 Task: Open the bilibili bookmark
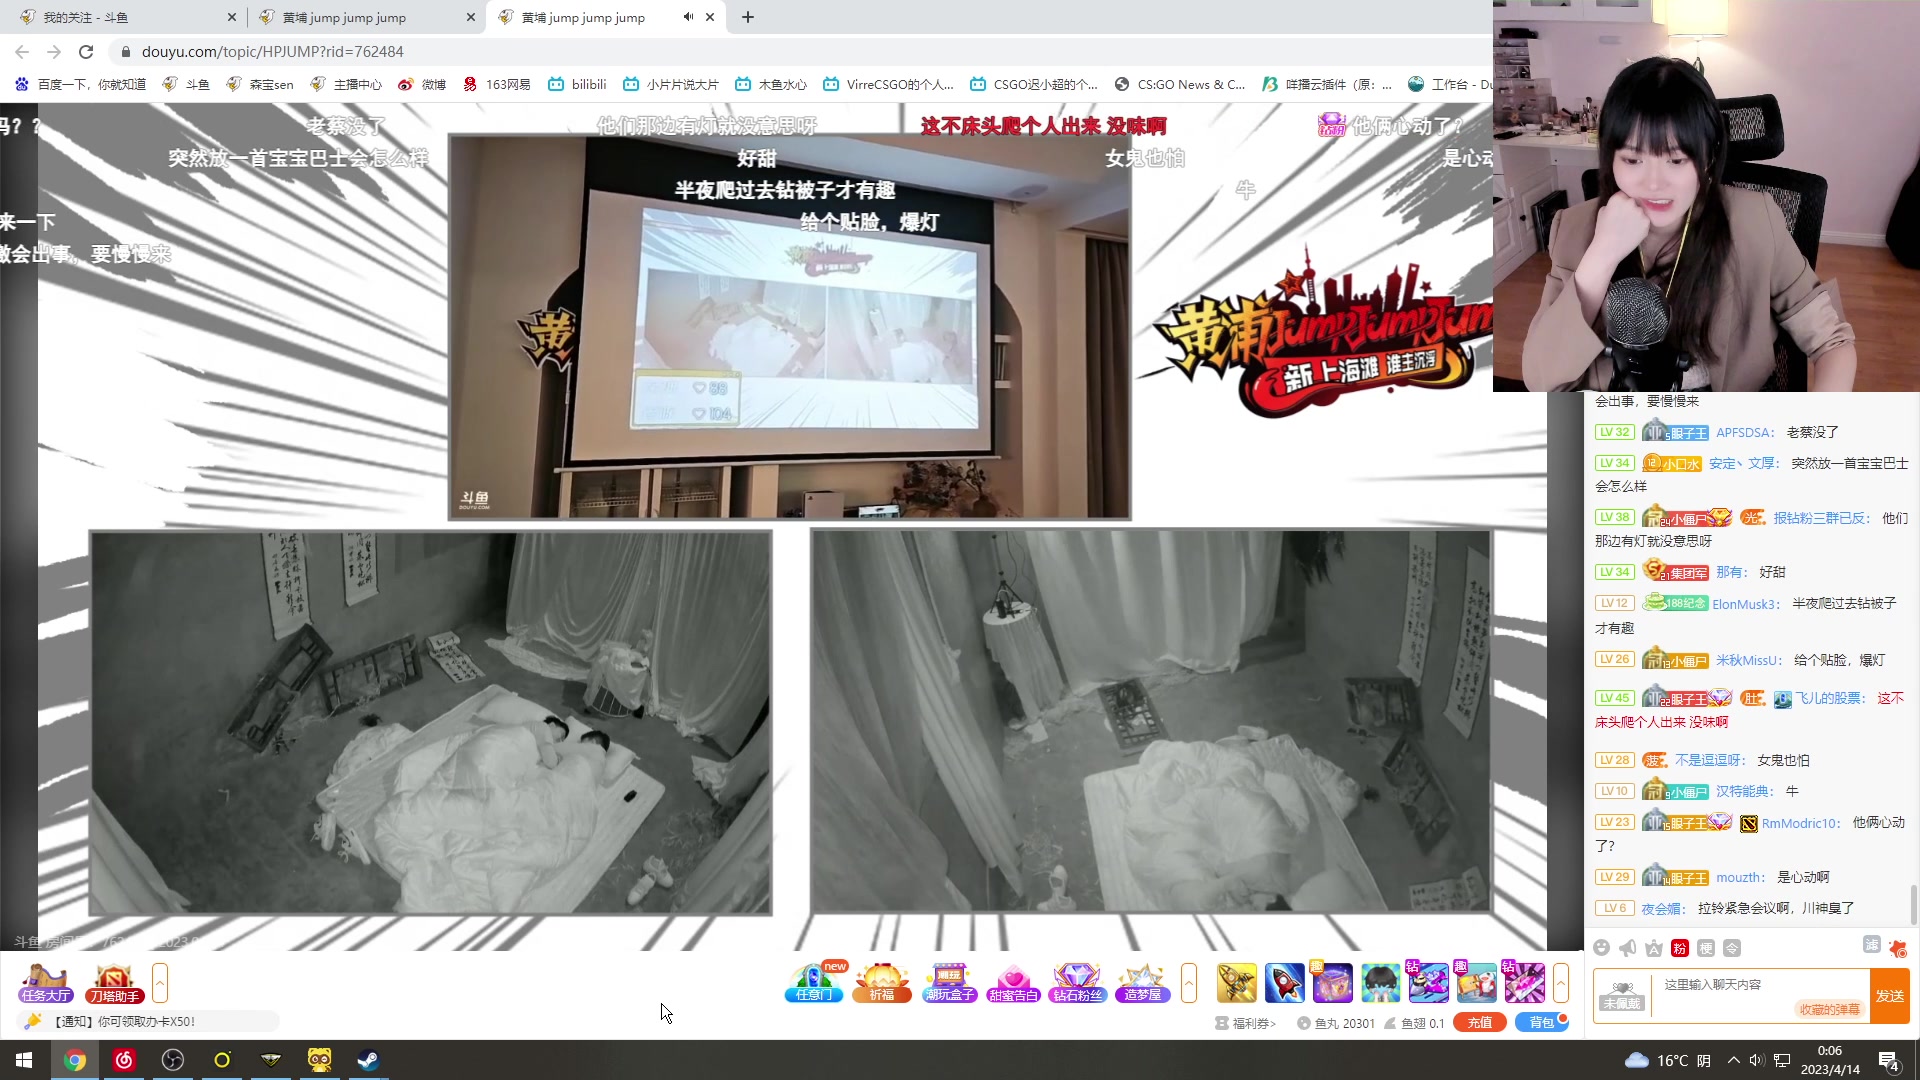point(578,84)
